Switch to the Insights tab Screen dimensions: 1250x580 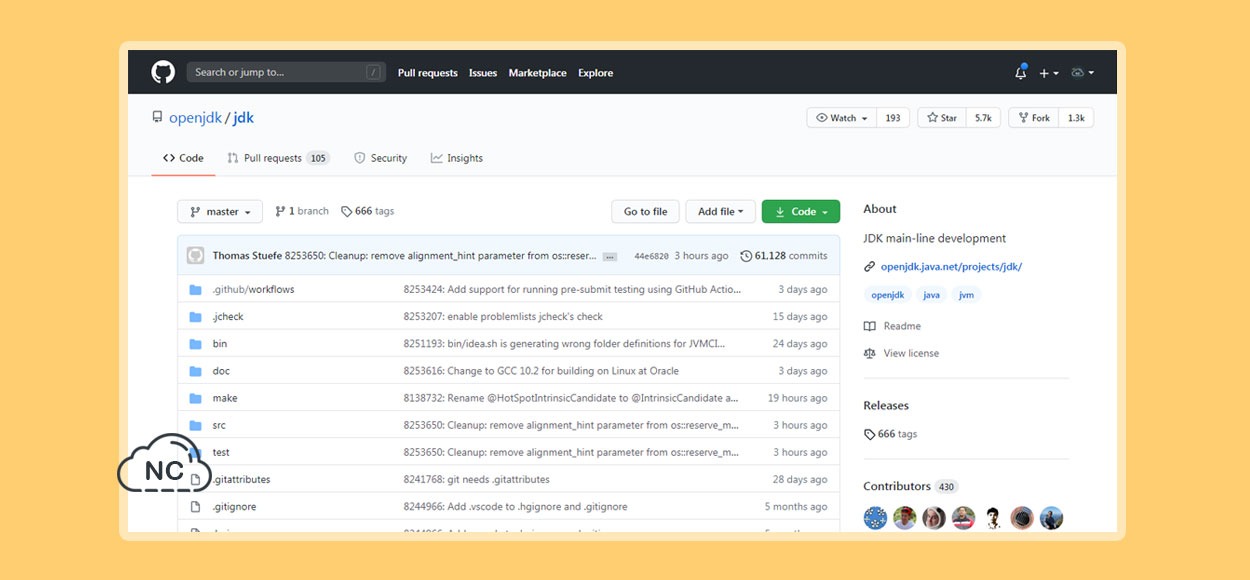(x=457, y=158)
